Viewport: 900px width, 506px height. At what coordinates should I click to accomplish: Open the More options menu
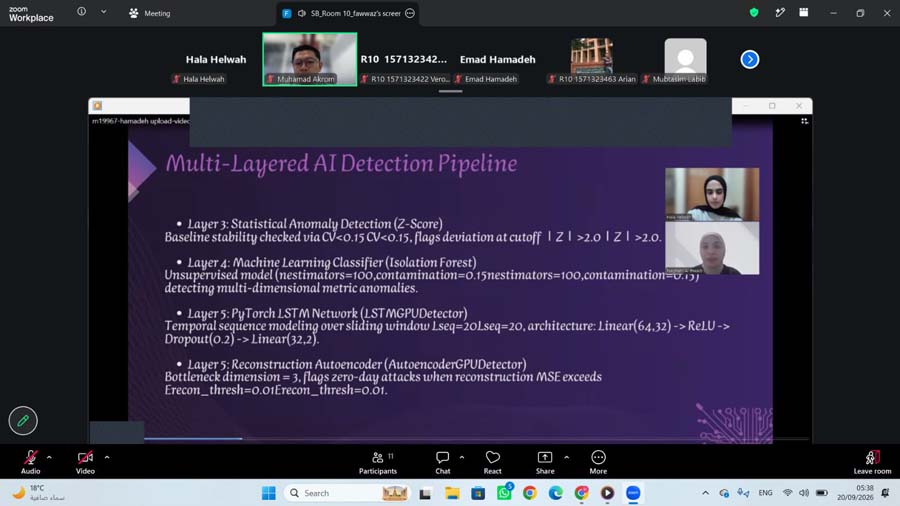(x=598, y=462)
